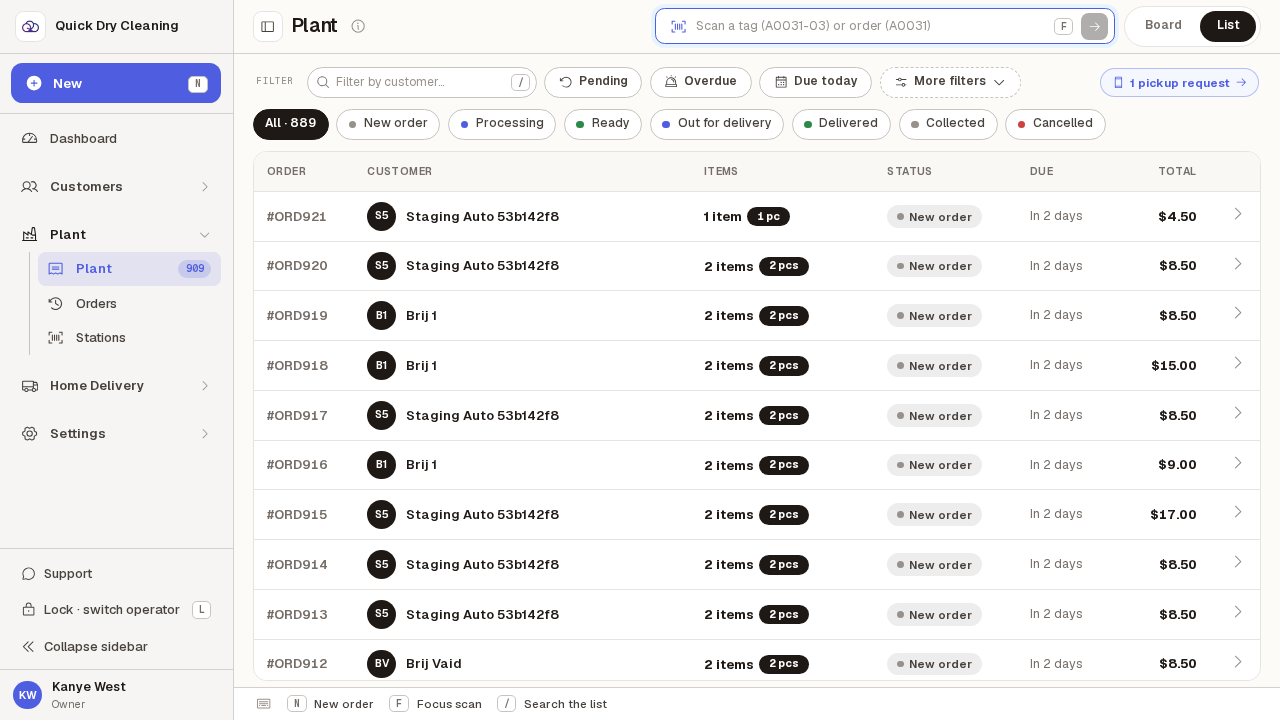Click the New order button in sidebar

116,83
